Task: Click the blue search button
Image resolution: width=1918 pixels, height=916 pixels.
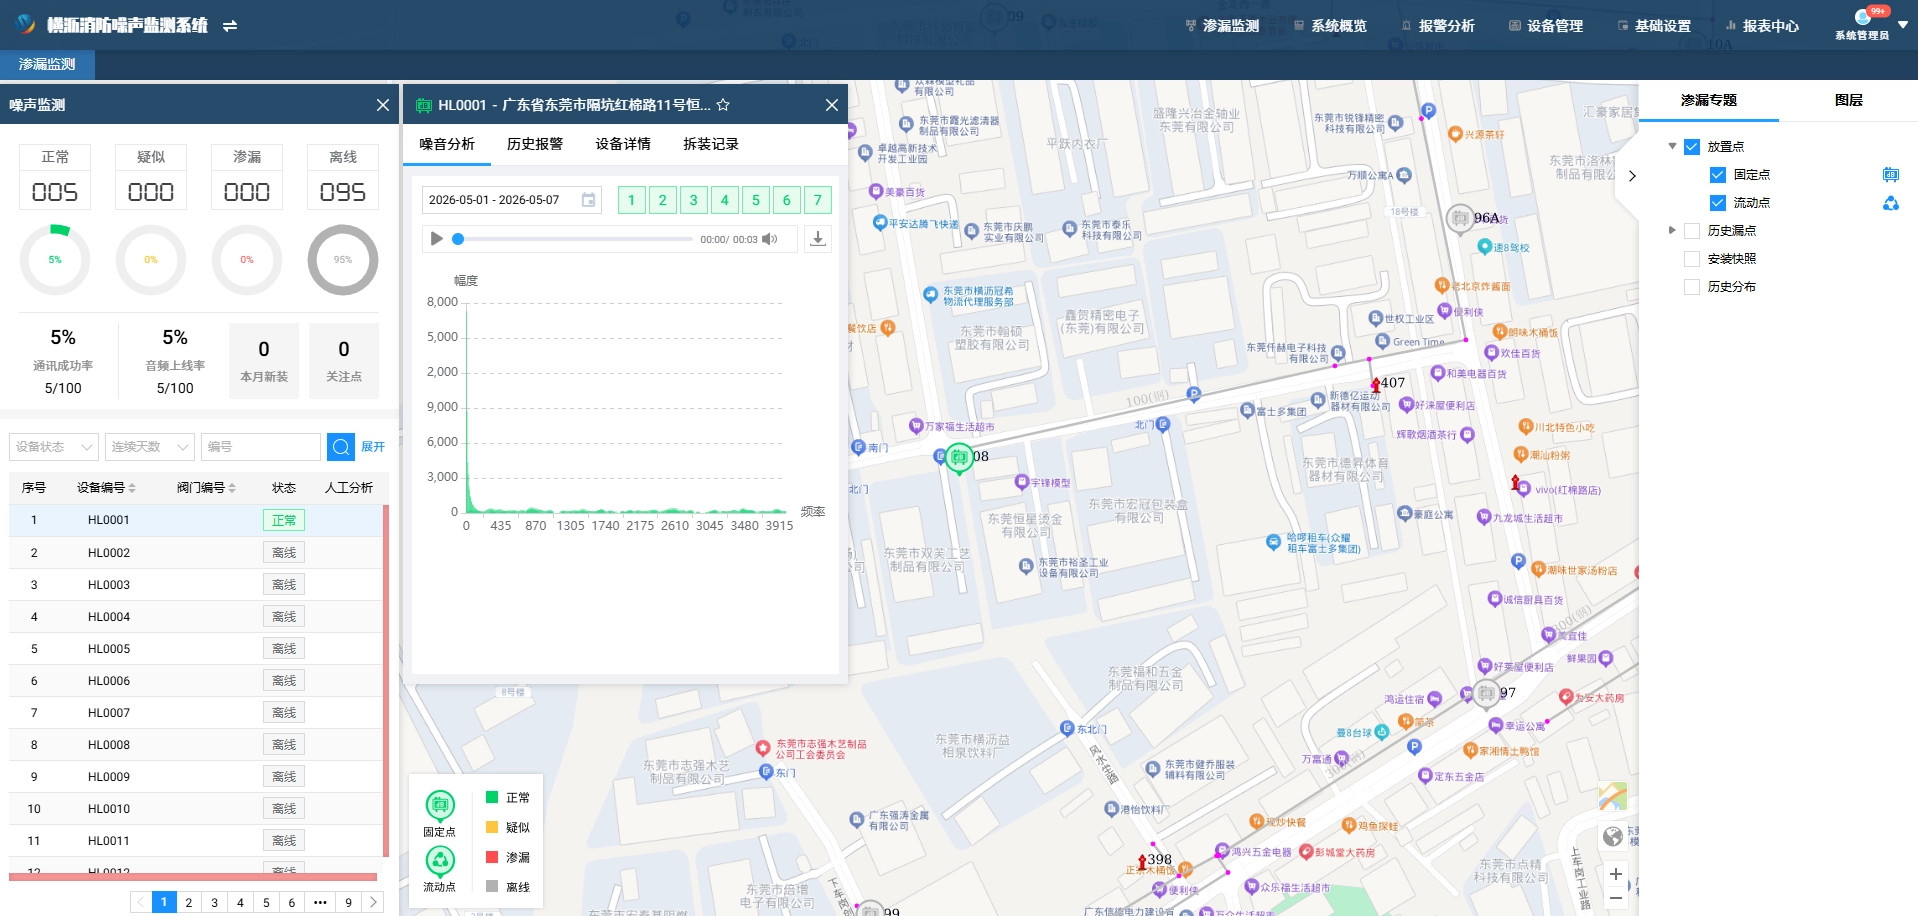Action: point(341,447)
